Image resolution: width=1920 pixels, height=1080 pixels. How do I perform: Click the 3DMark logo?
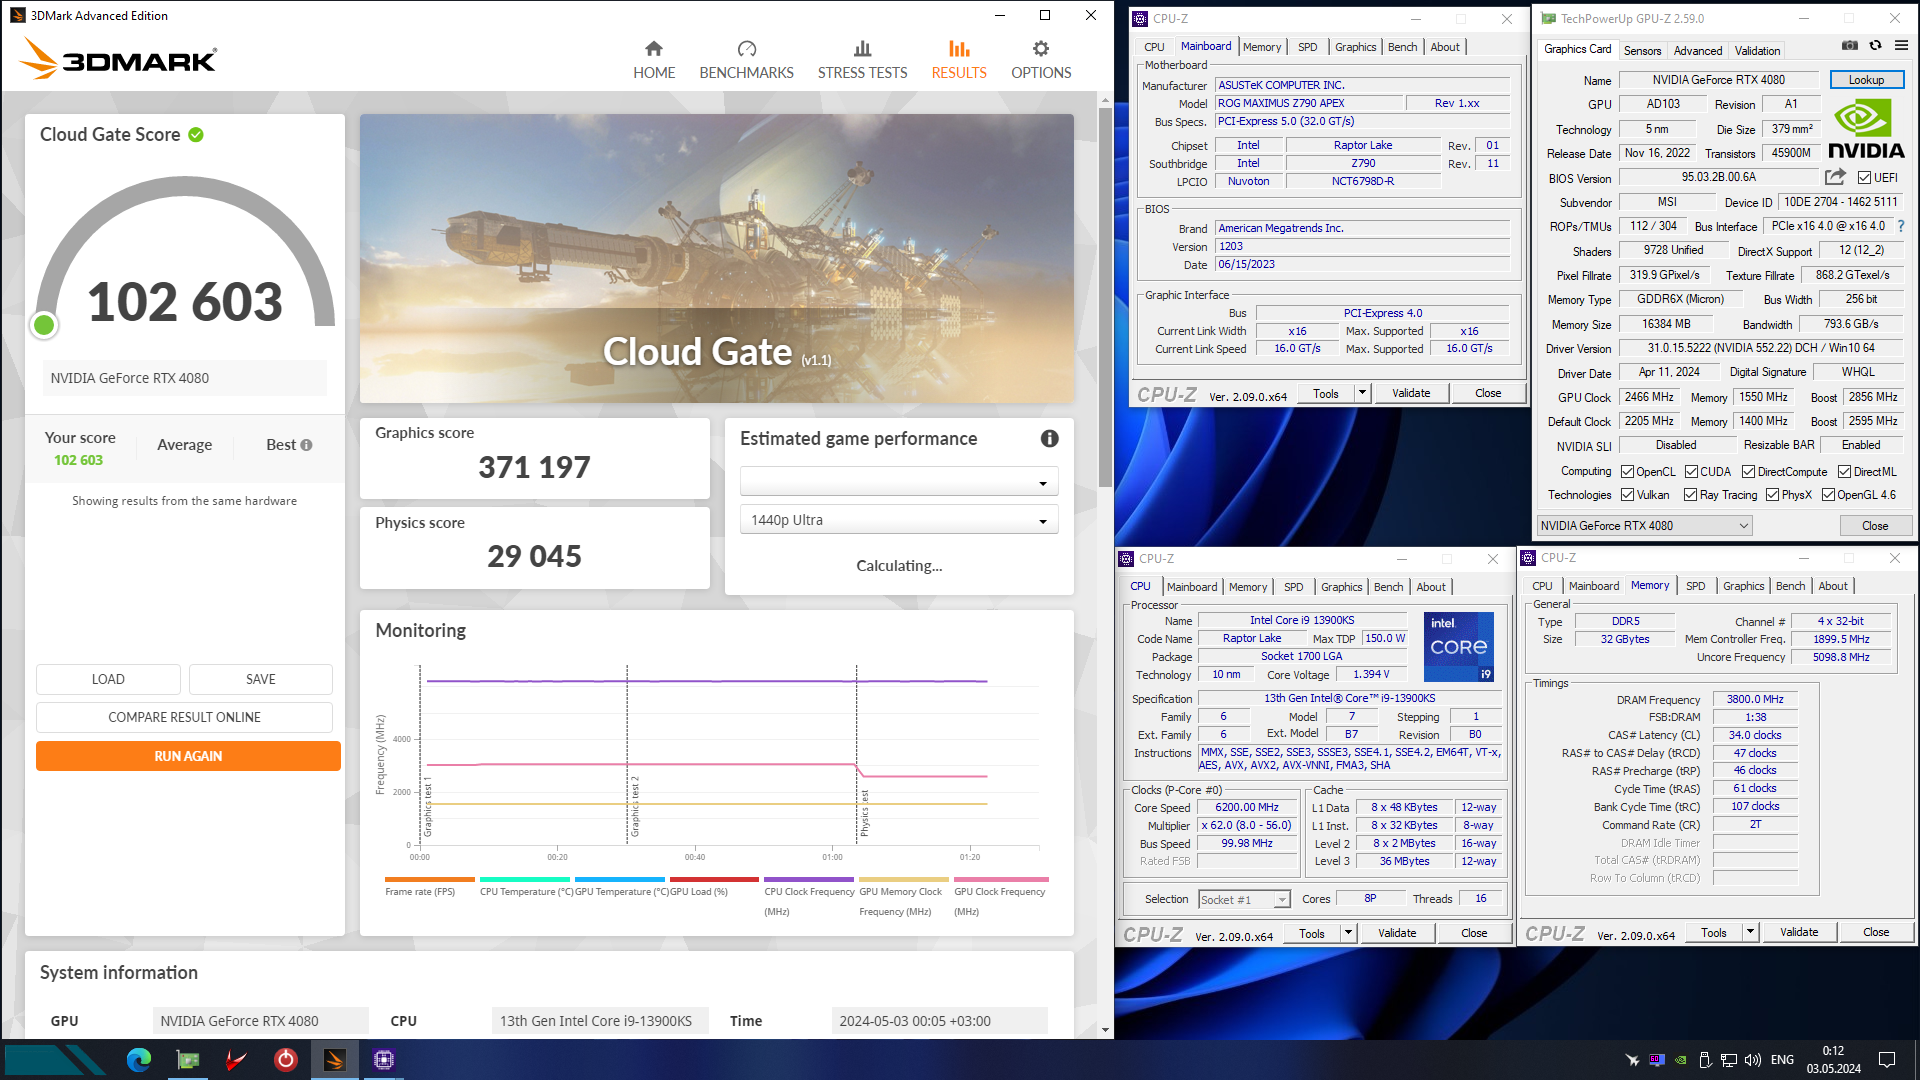click(118, 59)
